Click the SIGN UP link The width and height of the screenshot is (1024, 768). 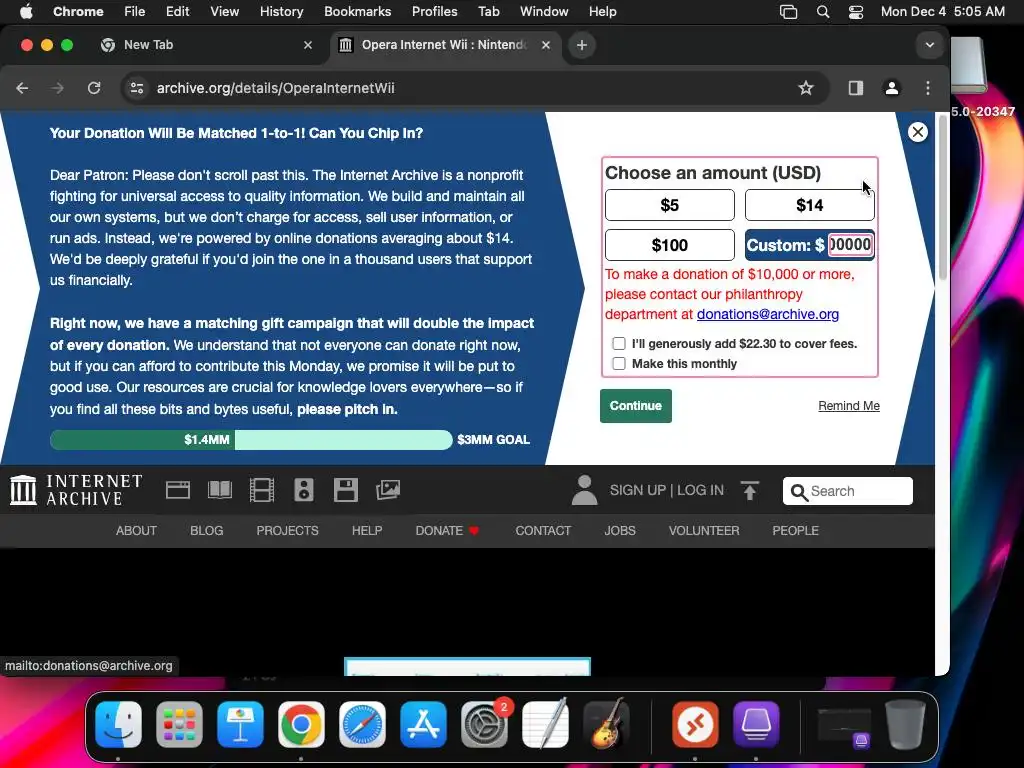tap(637, 490)
